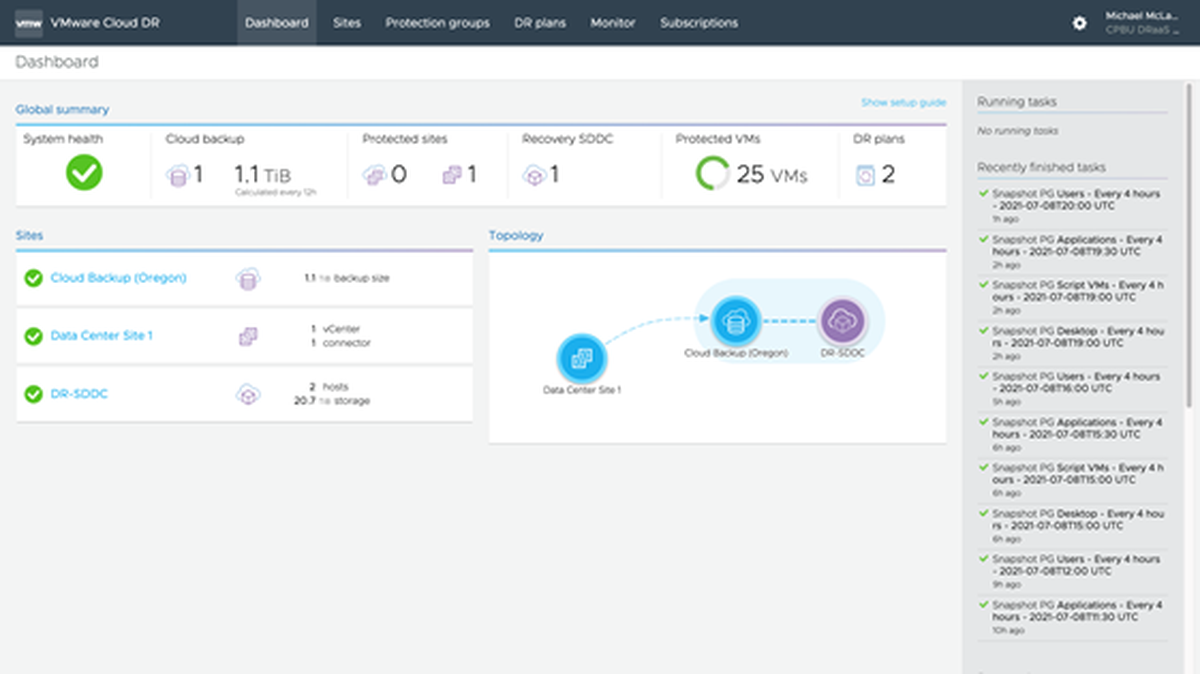Open Cloud Backup (Oregon) site link
Image resolution: width=1200 pixels, height=674 pixels.
118,278
